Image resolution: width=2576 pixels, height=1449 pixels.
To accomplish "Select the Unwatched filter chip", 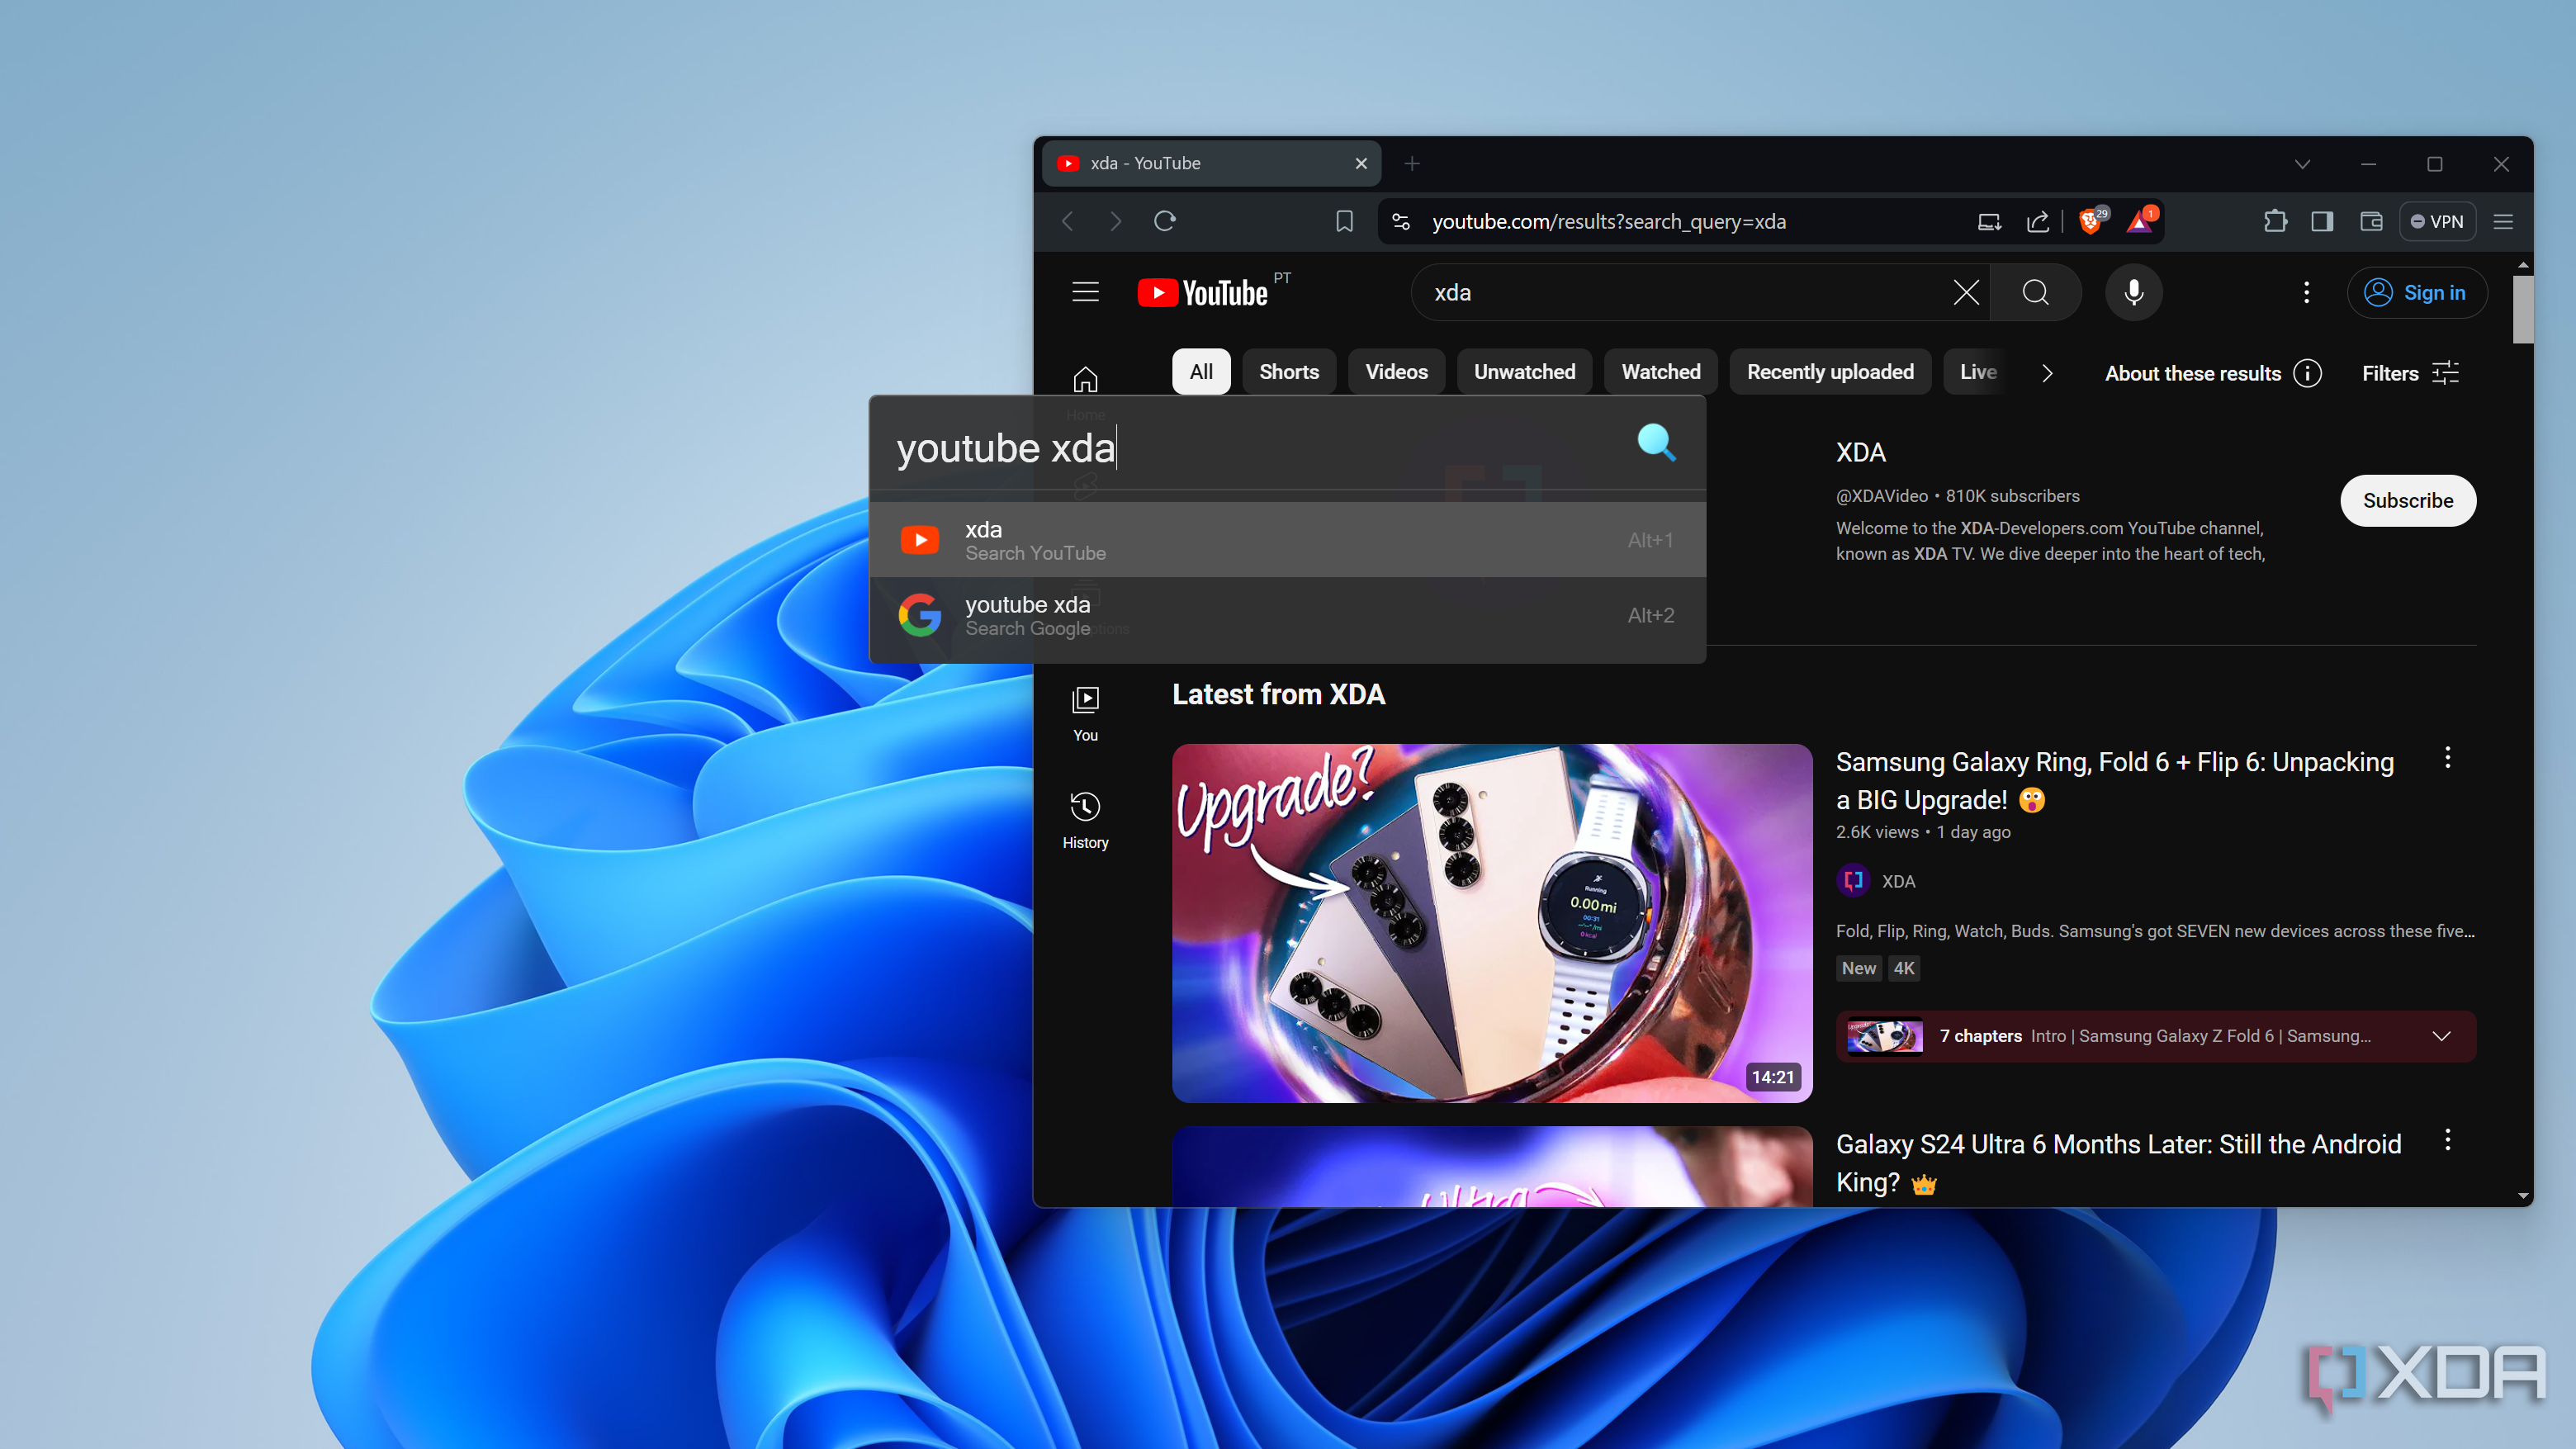I will point(1524,372).
